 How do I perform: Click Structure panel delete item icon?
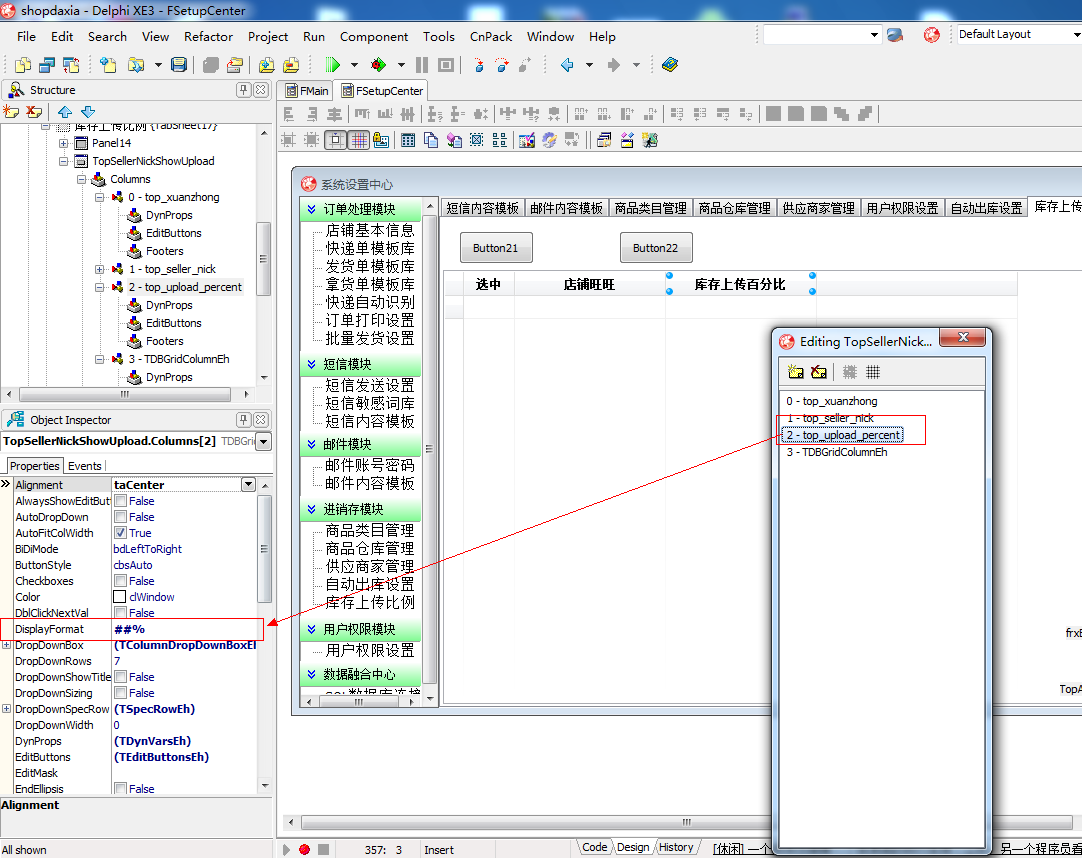coord(34,112)
